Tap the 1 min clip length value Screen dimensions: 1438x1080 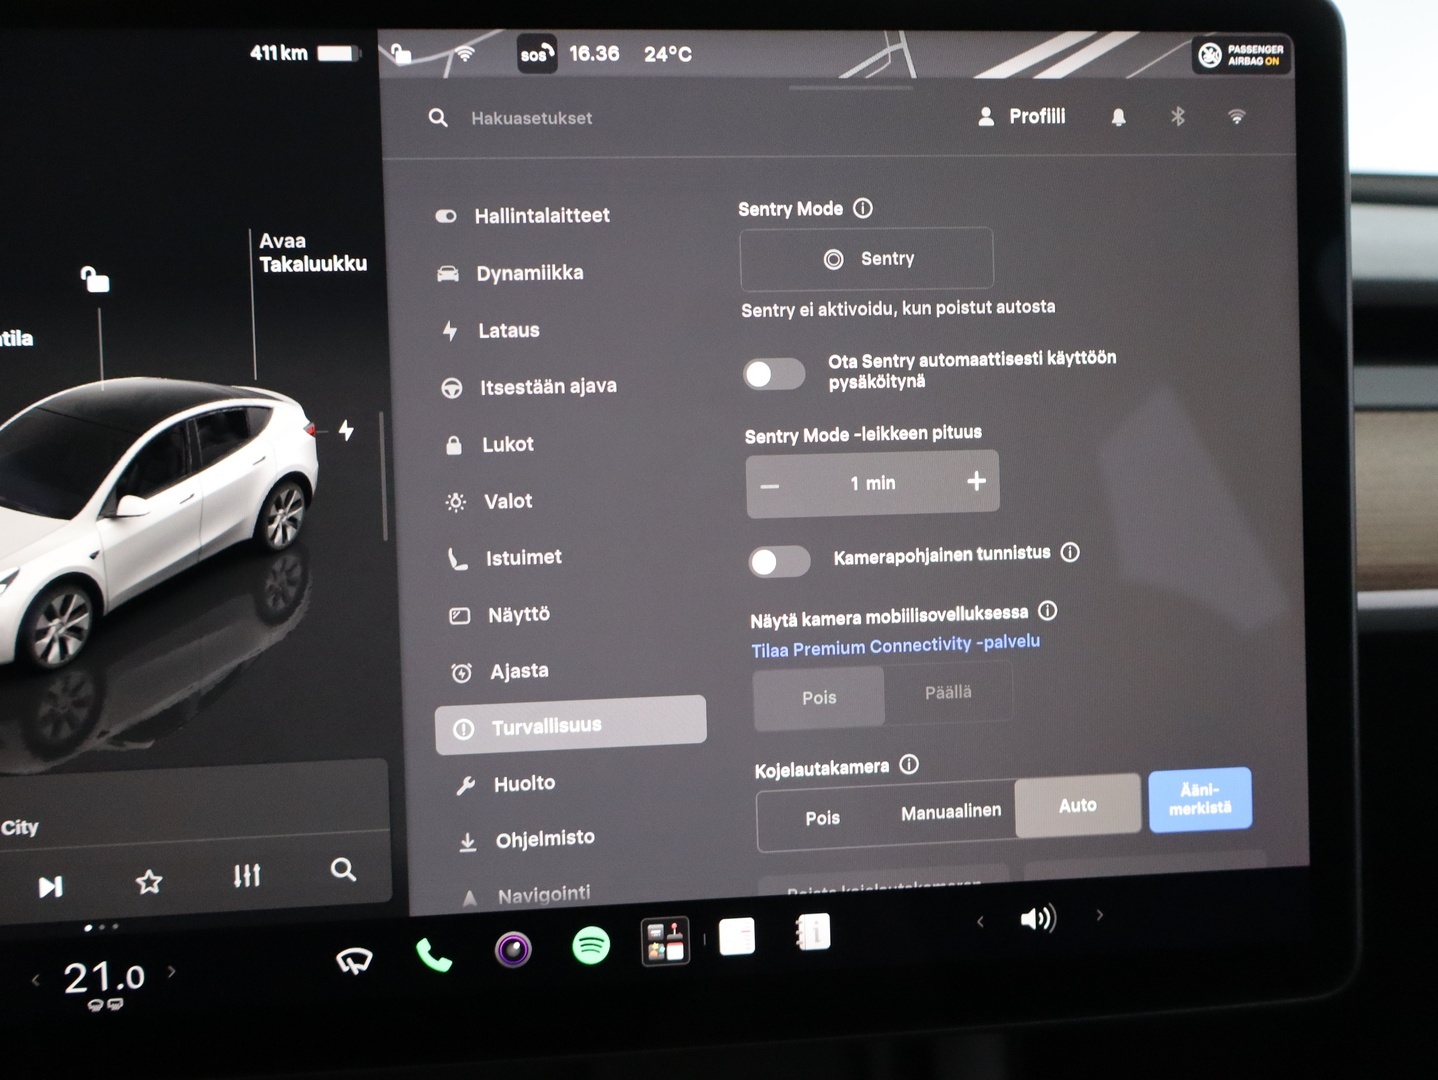pyautogui.click(x=873, y=483)
